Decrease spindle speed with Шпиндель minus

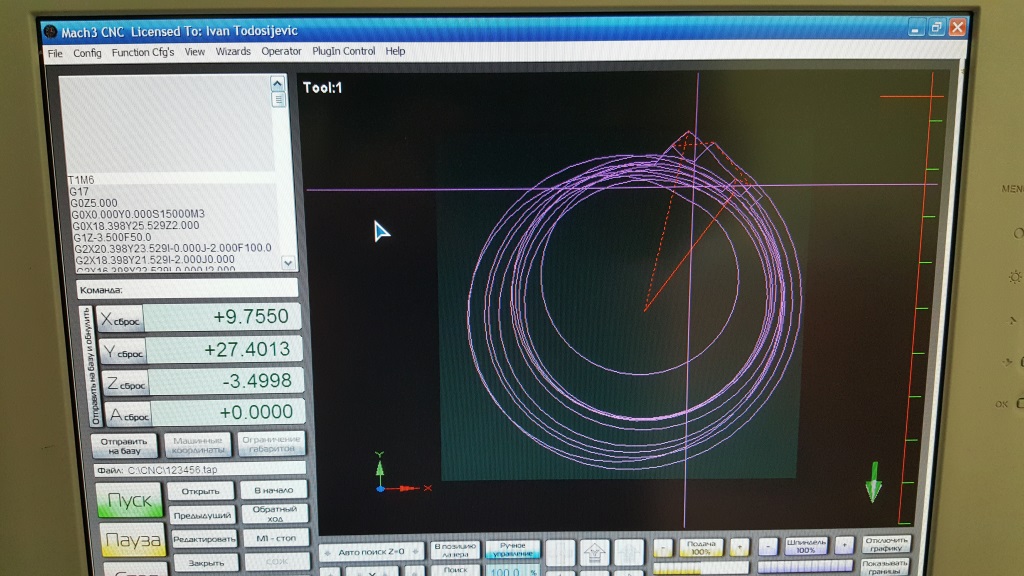pos(768,546)
